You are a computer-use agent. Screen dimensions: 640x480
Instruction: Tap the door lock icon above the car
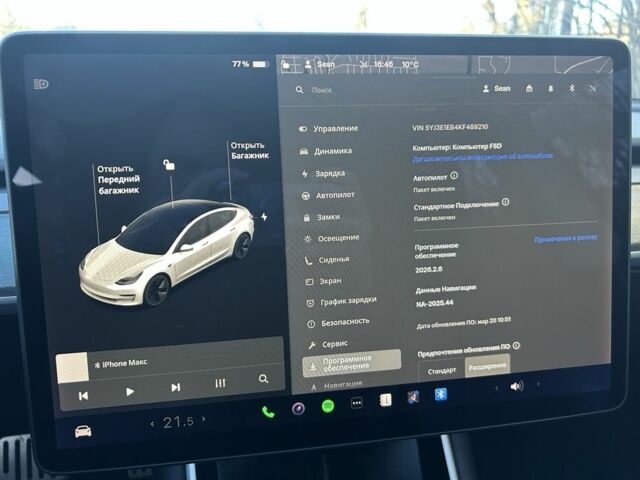coord(169,165)
